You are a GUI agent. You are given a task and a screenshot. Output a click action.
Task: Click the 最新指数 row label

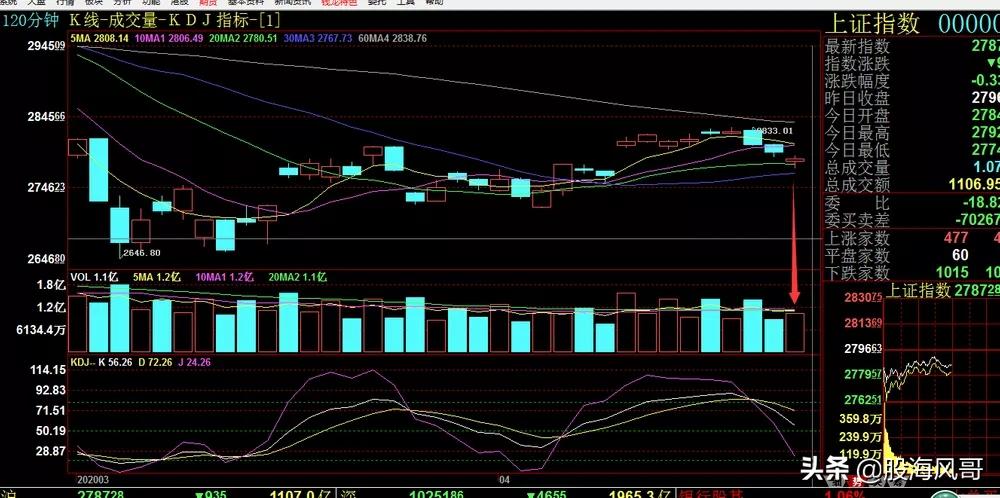(x=857, y=47)
